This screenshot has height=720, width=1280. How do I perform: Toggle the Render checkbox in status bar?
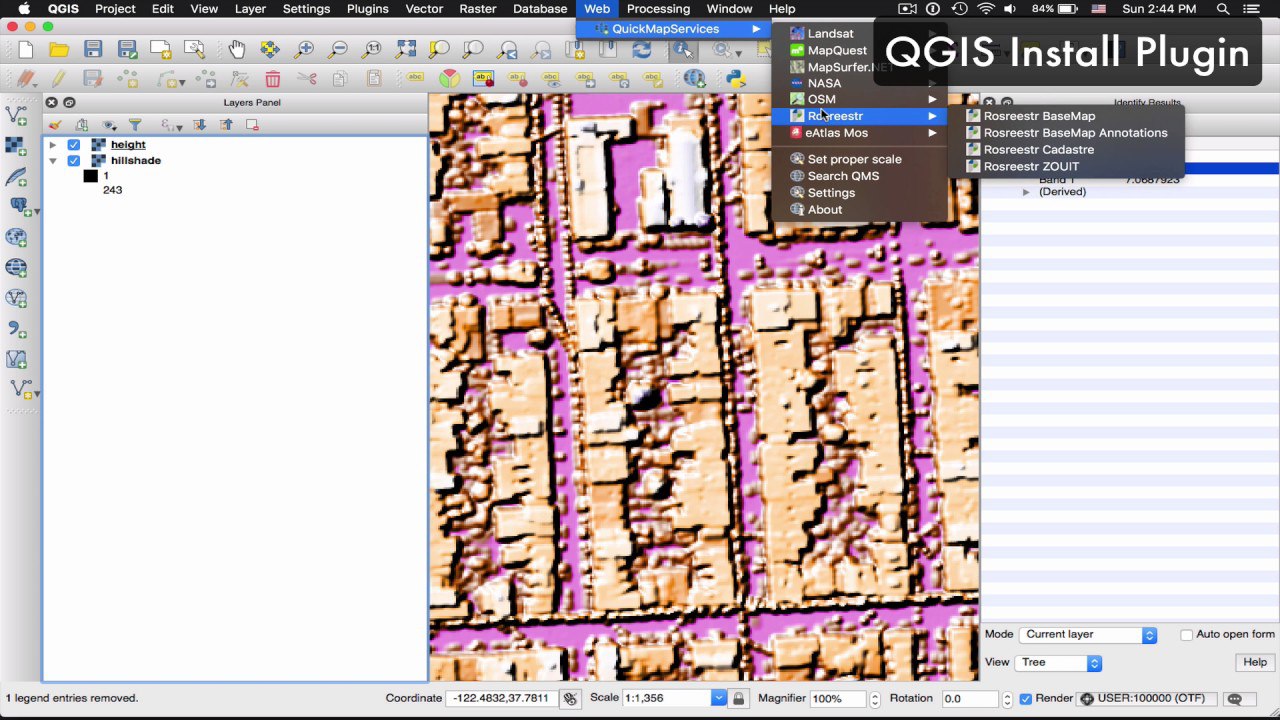click(1026, 699)
